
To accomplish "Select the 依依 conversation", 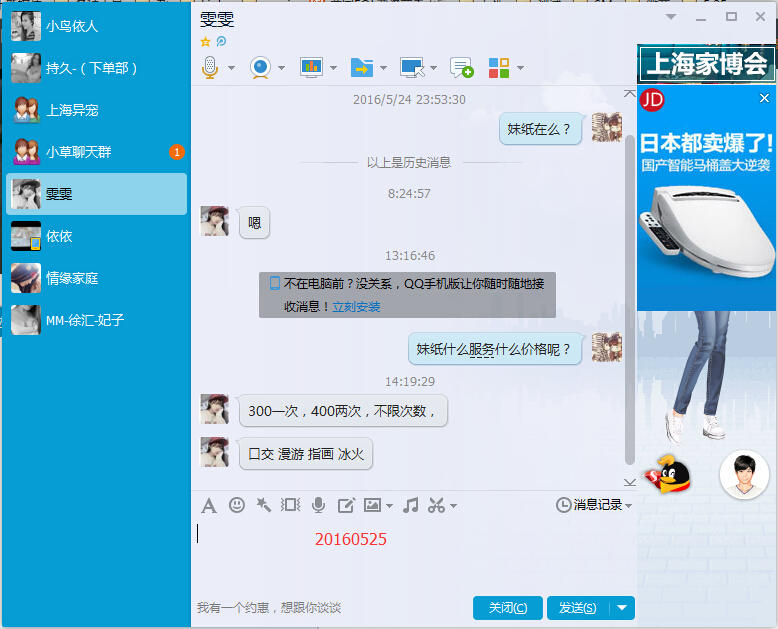I will [x=96, y=236].
